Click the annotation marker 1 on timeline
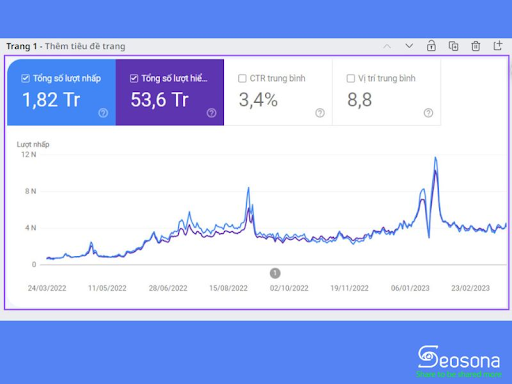Image resolution: width=512 pixels, height=384 pixels. [x=275, y=273]
